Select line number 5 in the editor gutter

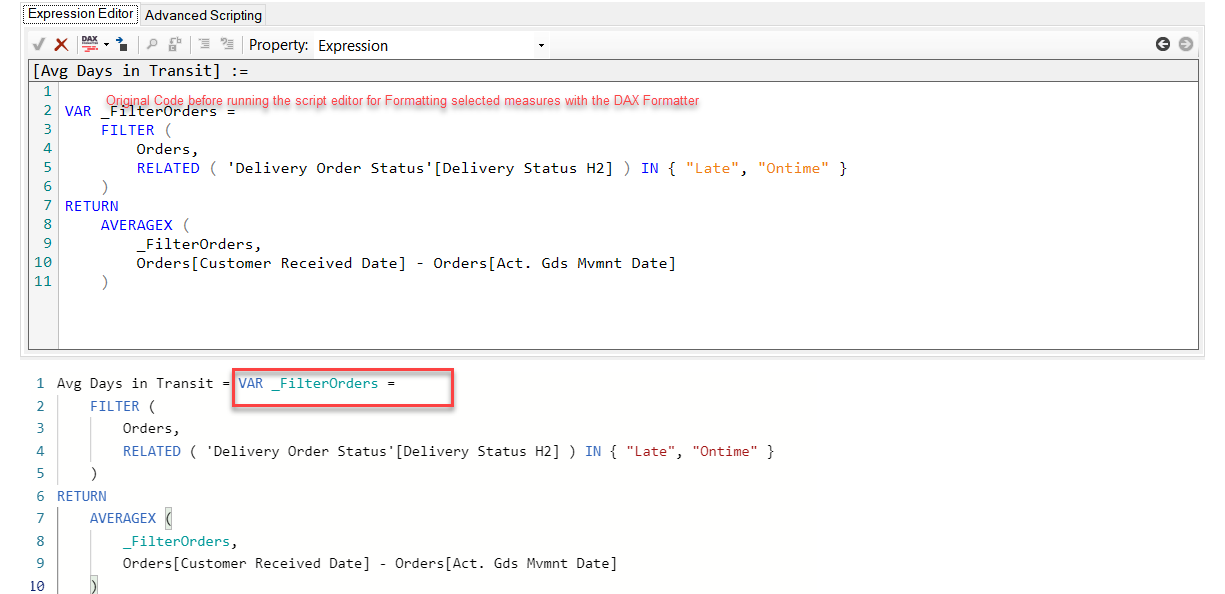pos(46,167)
